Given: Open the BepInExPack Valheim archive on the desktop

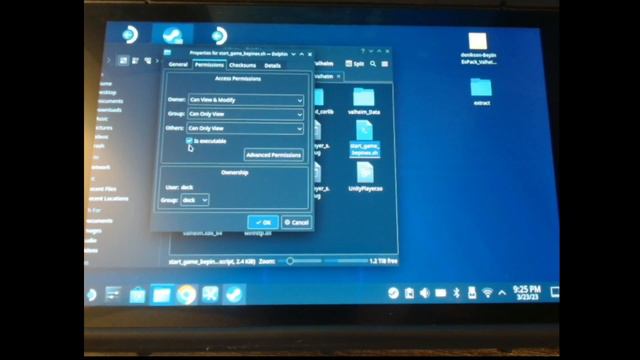Looking at the screenshot, I should click(478, 48).
